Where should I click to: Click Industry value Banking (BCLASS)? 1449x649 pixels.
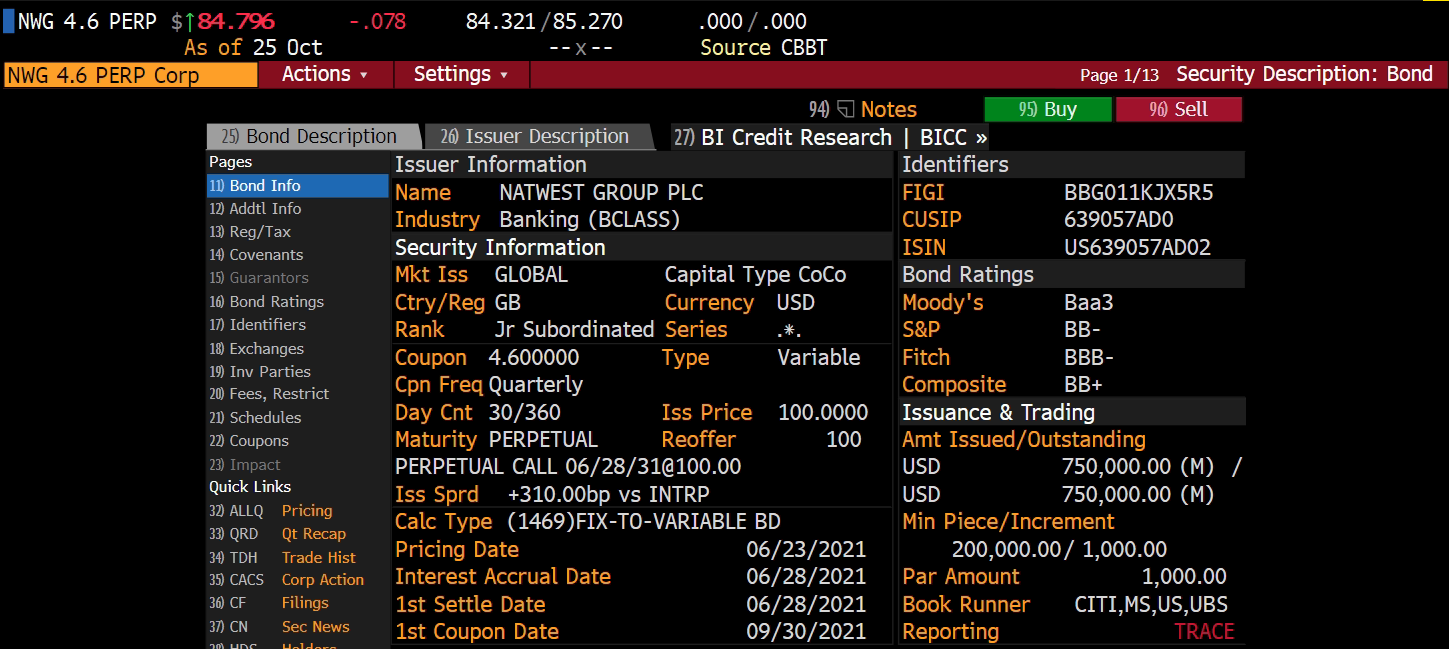coord(590,220)
